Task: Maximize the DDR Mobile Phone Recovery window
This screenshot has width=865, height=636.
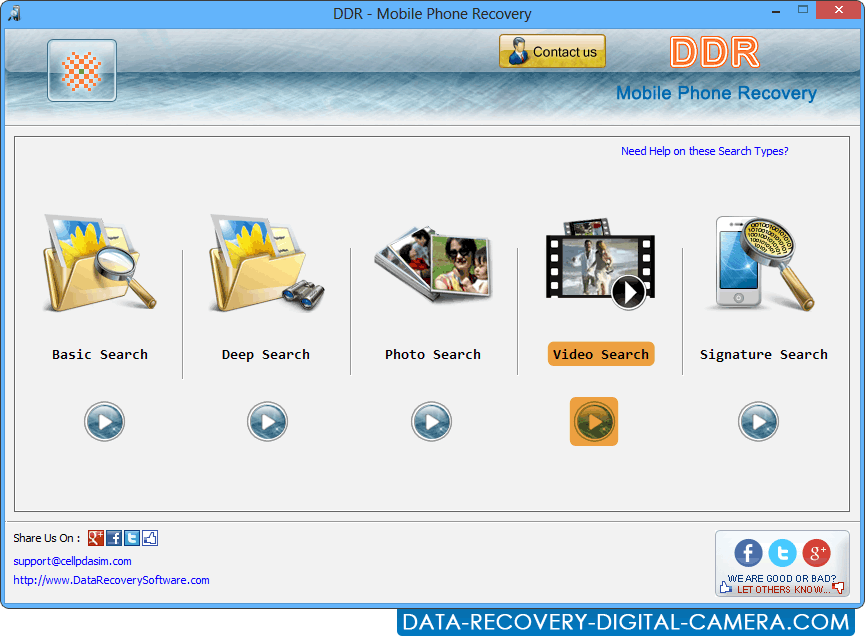Action: pos(803,10)
